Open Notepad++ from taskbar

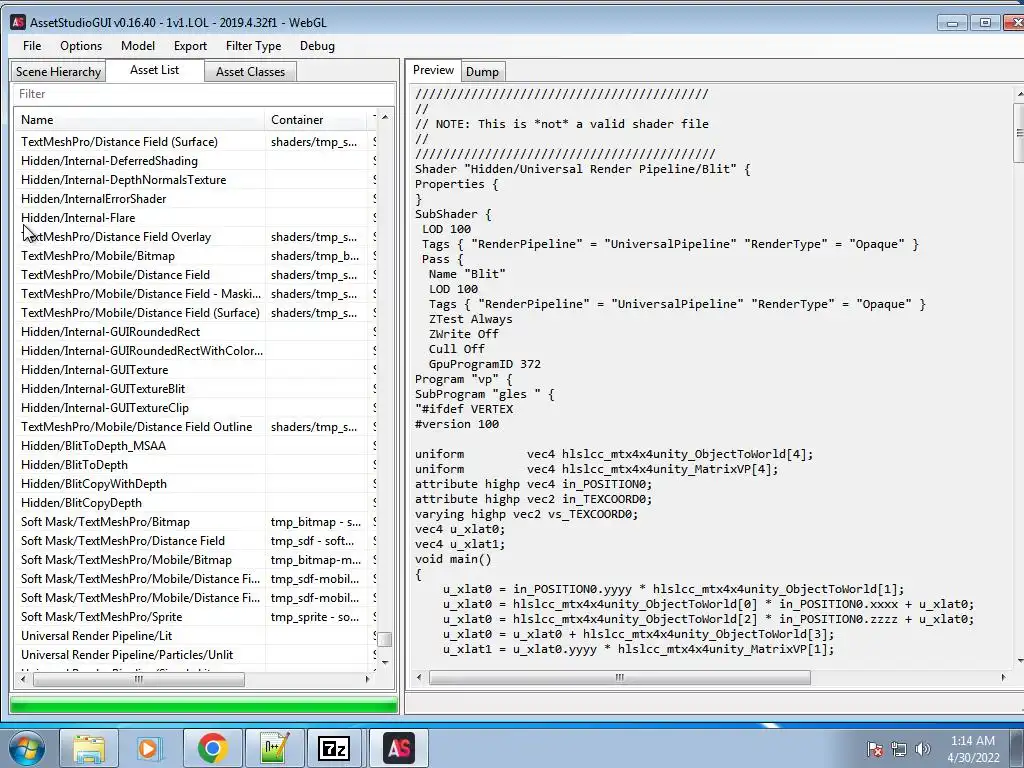(x=274, y=748)
